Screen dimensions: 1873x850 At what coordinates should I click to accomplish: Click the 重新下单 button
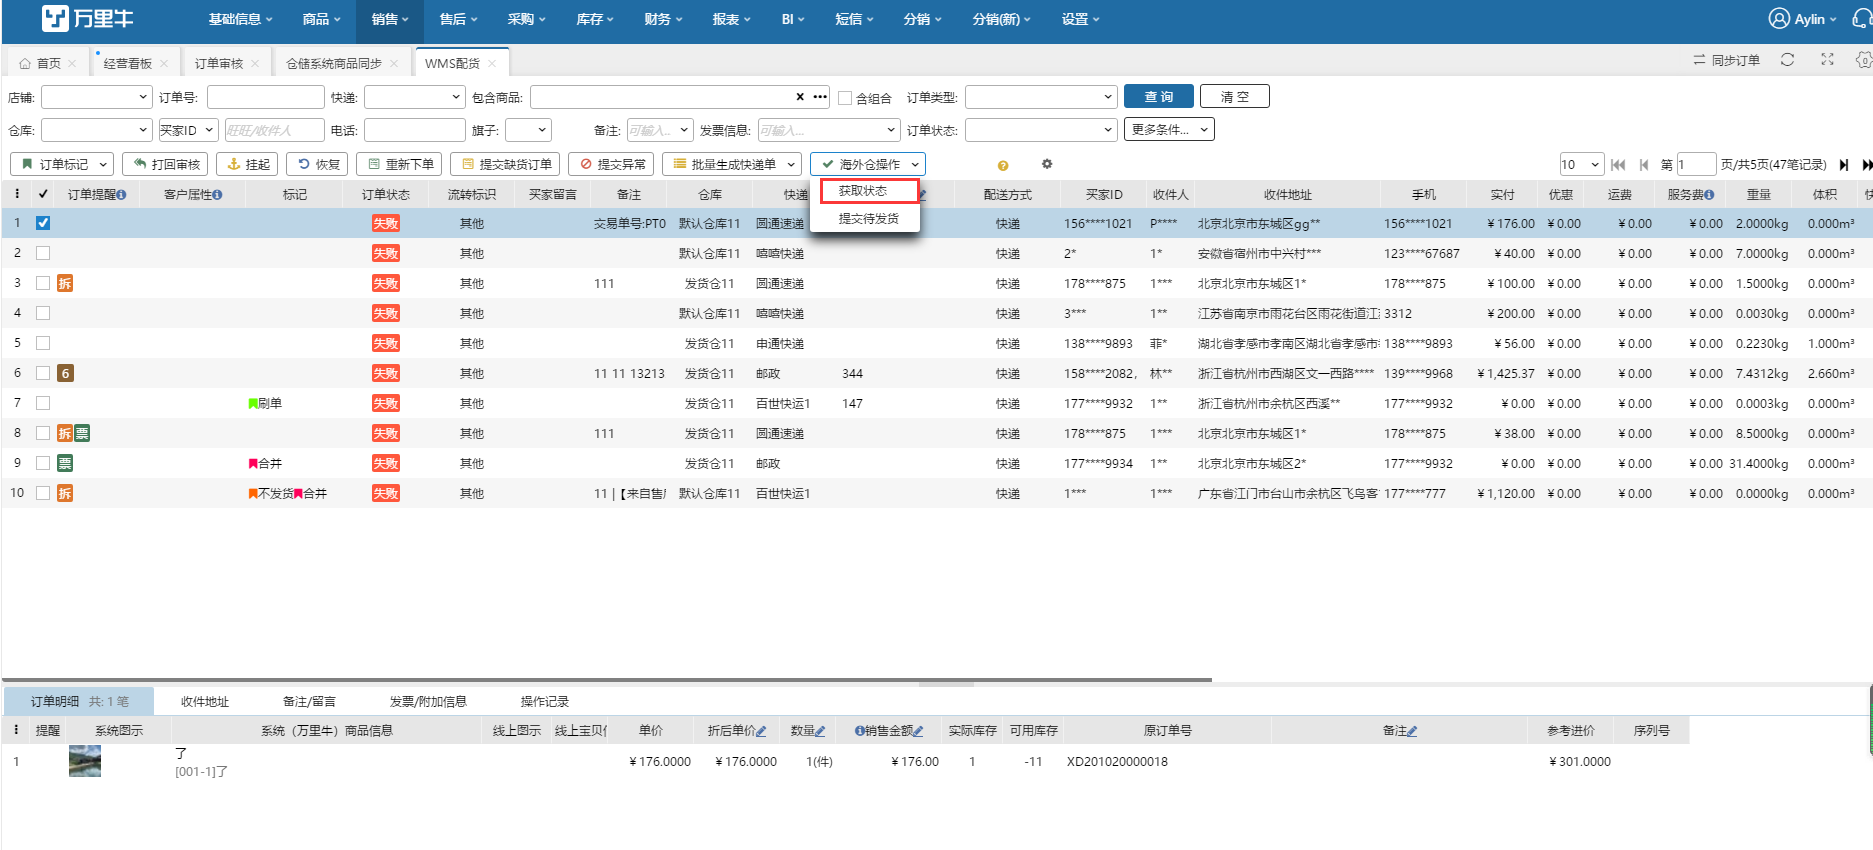(x=400, y=164)
